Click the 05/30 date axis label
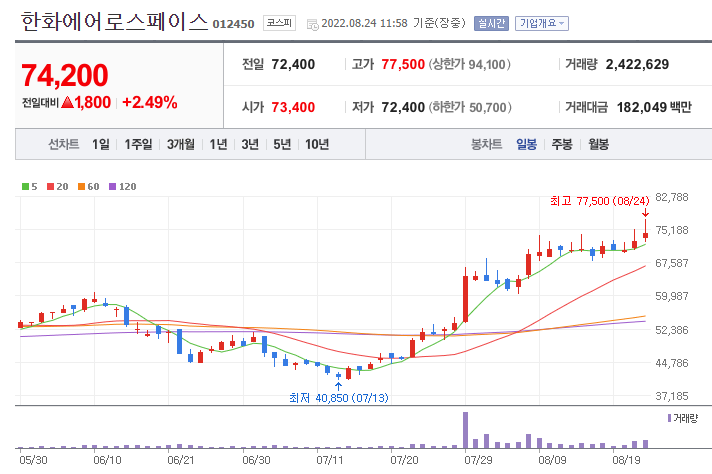712x474 pixels. point(33,460)
